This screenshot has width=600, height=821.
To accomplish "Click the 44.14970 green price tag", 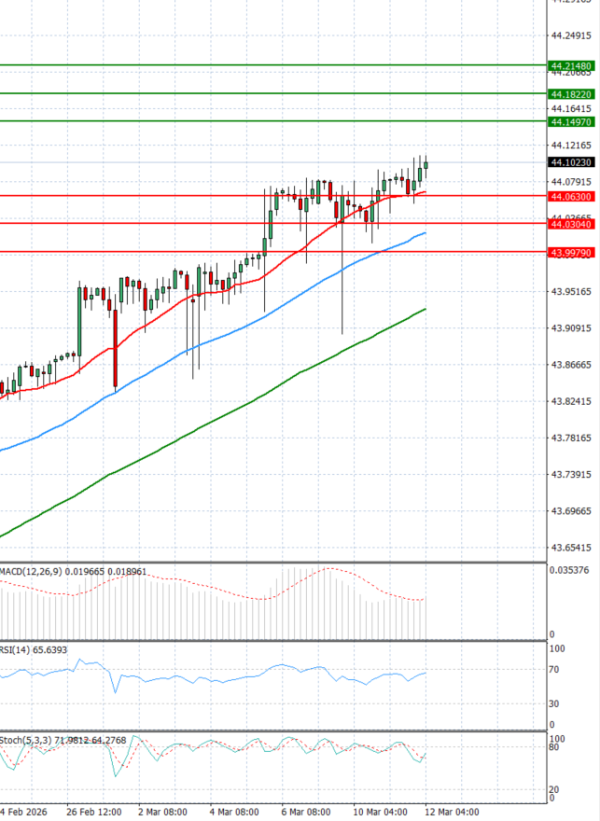I will (571, 122).
